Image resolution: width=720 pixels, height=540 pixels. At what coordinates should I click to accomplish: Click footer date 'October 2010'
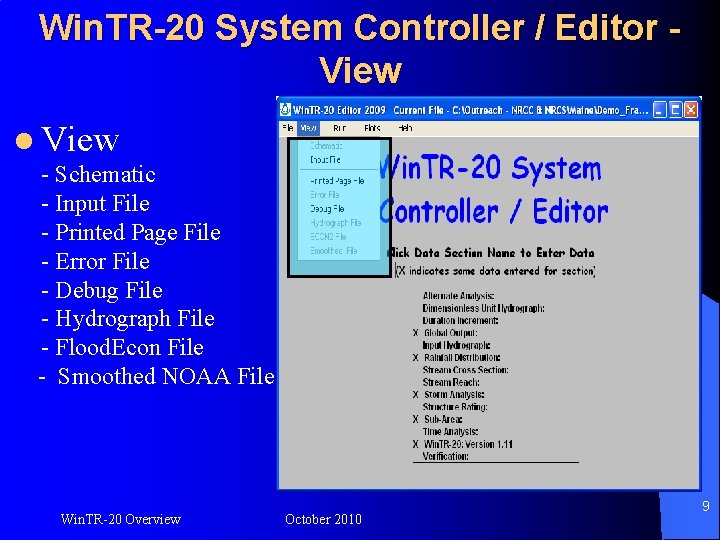click(323, 519)
